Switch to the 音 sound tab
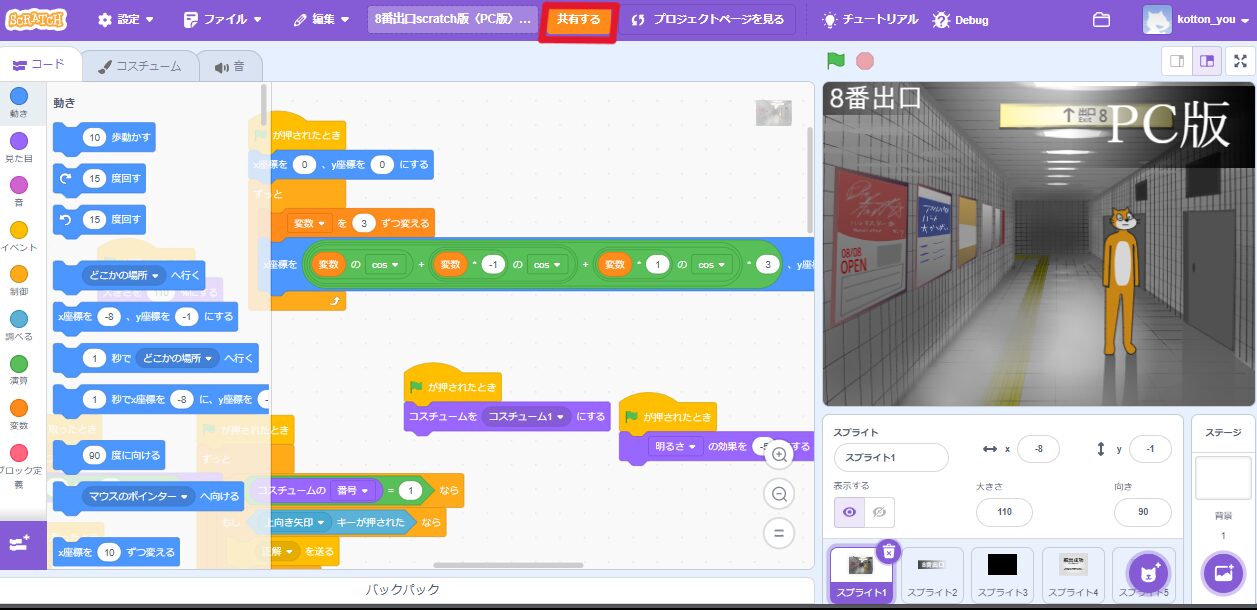 tap(229, 67)
